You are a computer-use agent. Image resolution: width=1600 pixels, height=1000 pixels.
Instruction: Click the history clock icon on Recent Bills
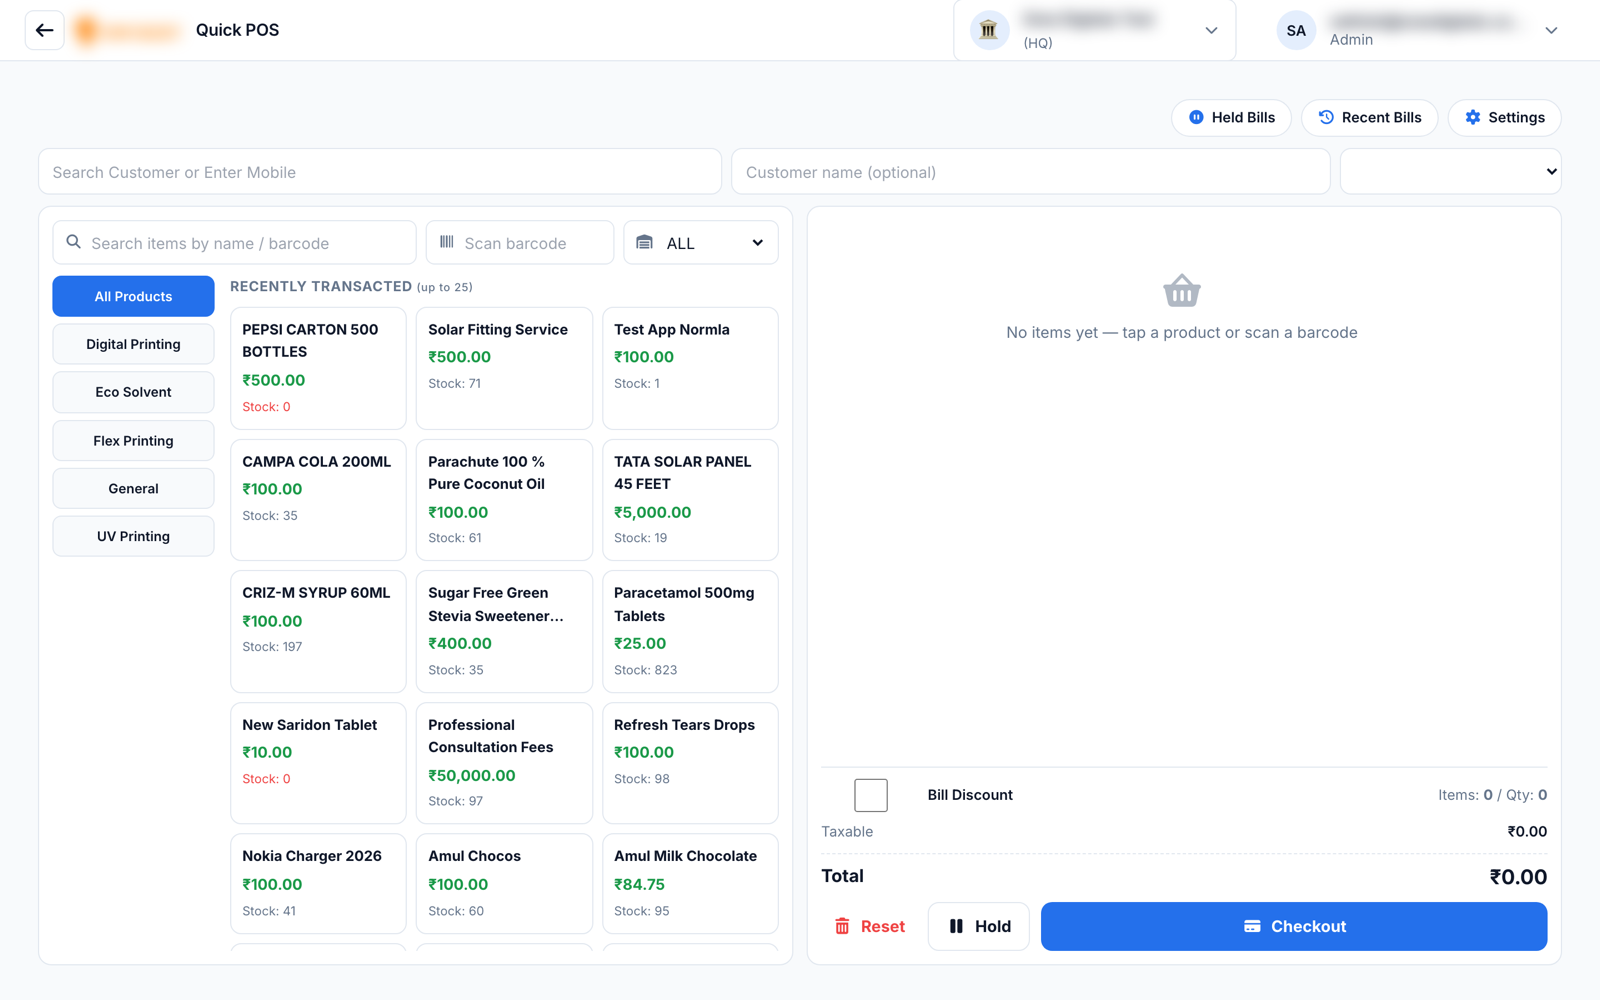(1326, 118)
